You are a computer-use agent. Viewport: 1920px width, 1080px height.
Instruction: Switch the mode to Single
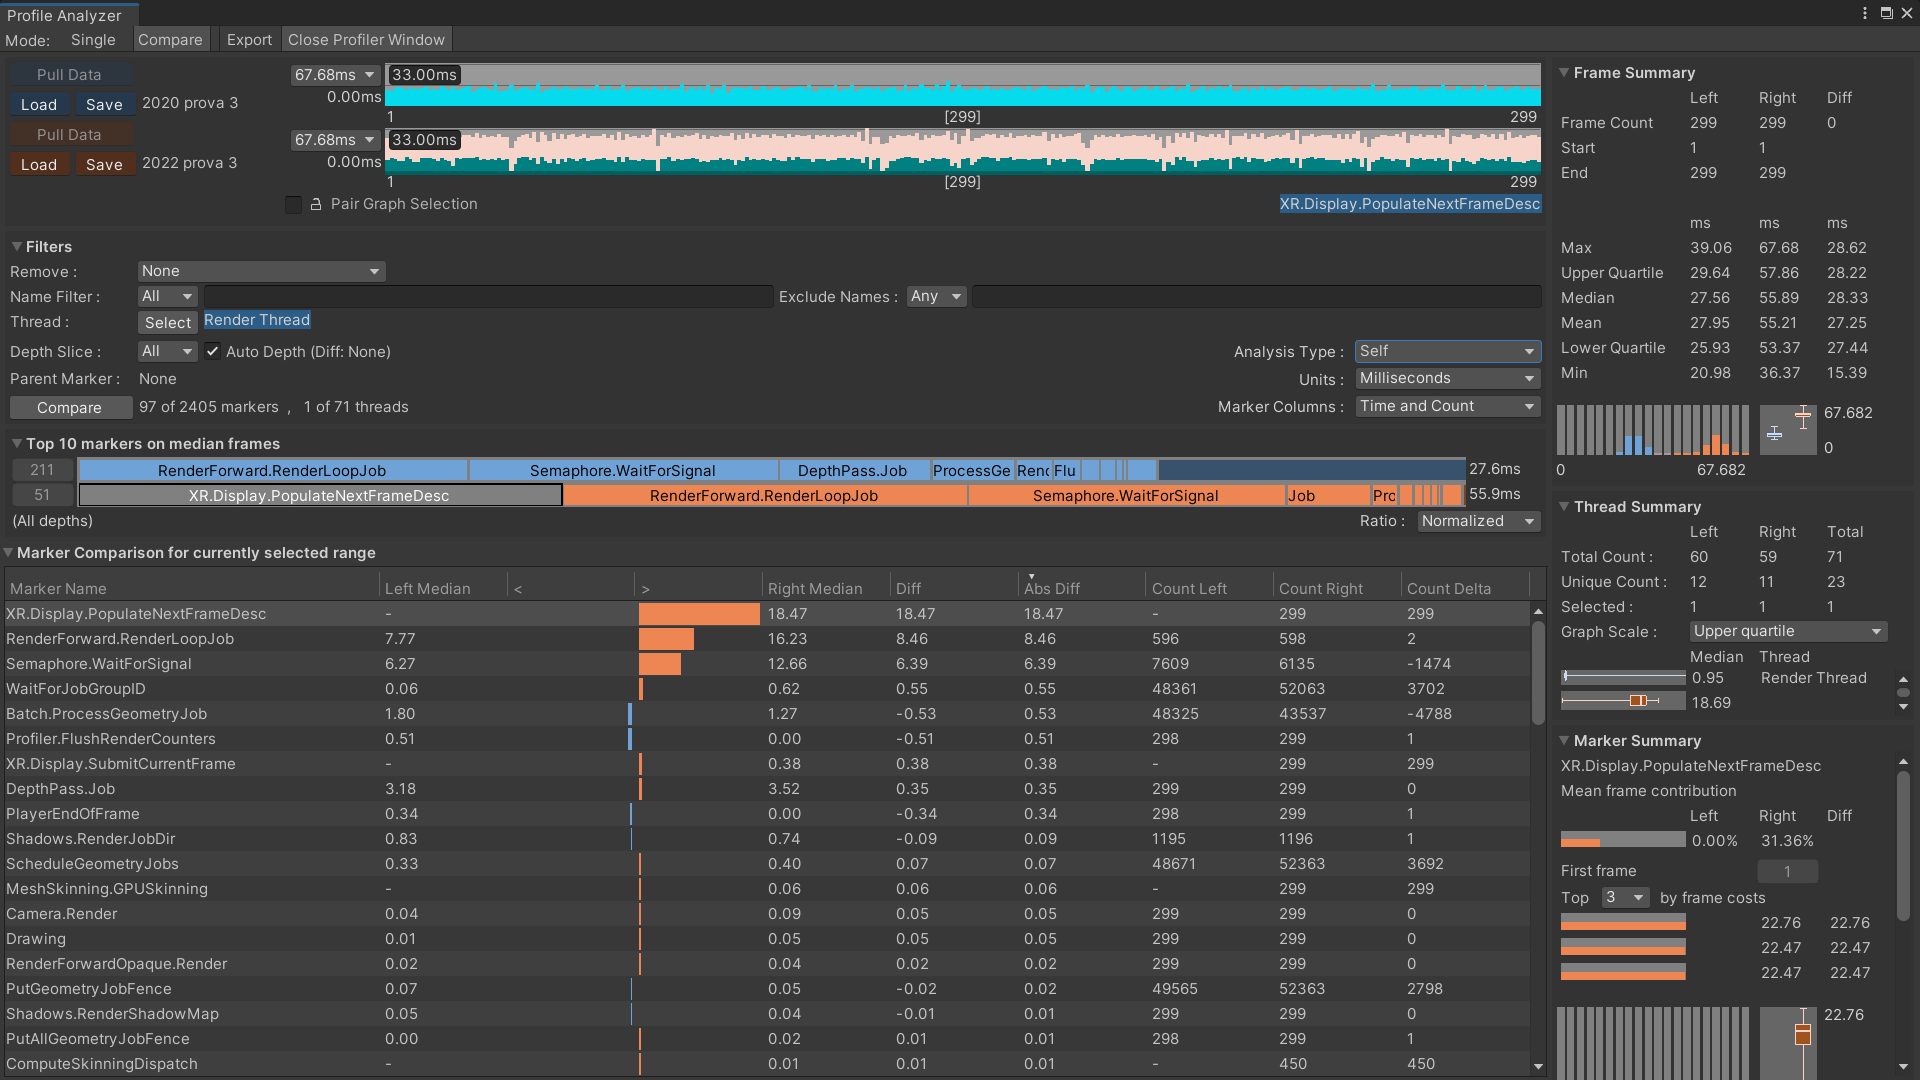coord(93,40)
